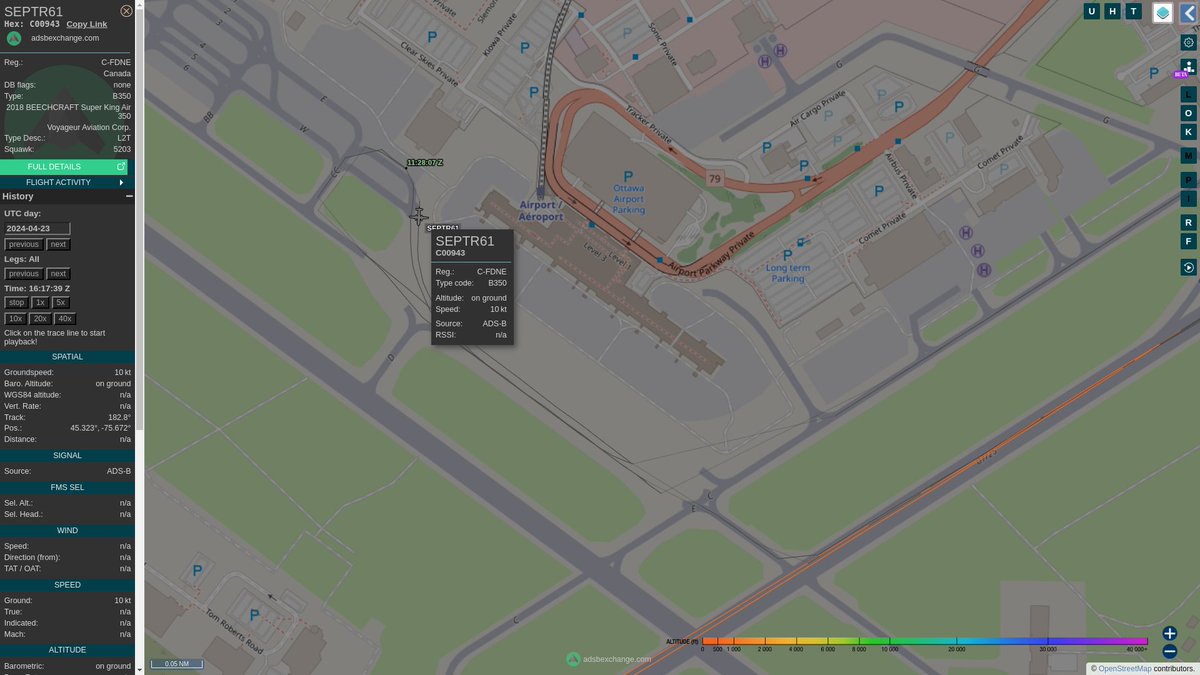Stop the trace playback
Screen dimensions: 1200x675
pos(16,302)
